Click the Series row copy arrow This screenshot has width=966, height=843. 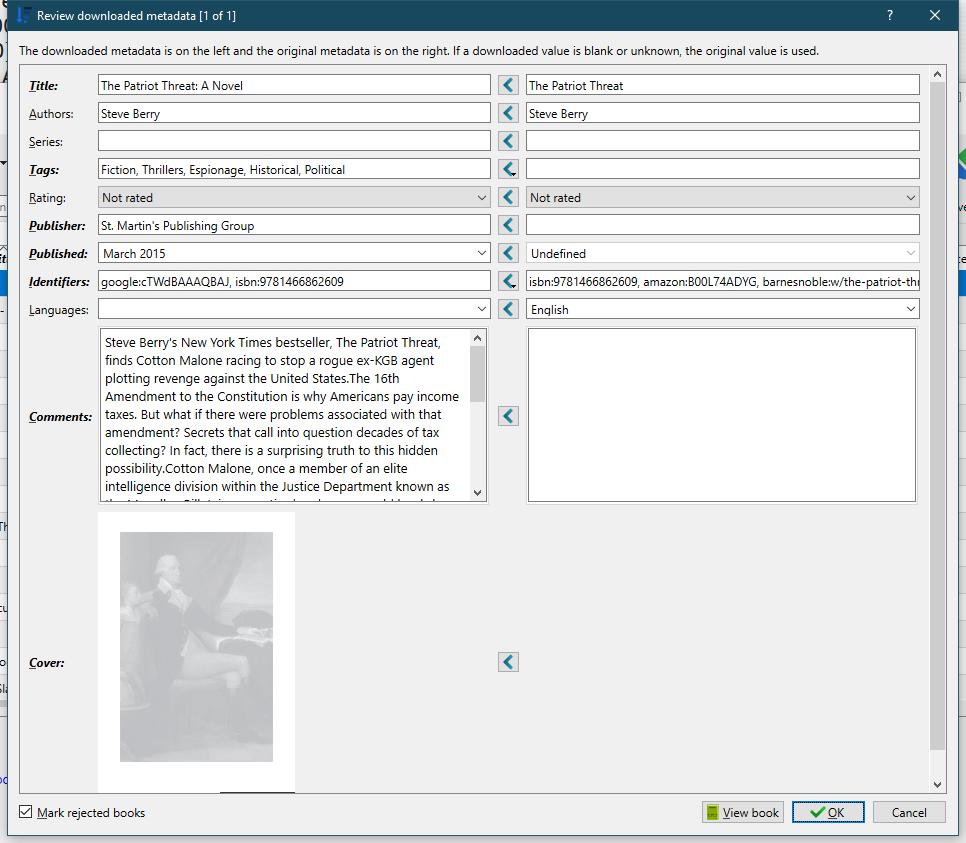[508, 141]
